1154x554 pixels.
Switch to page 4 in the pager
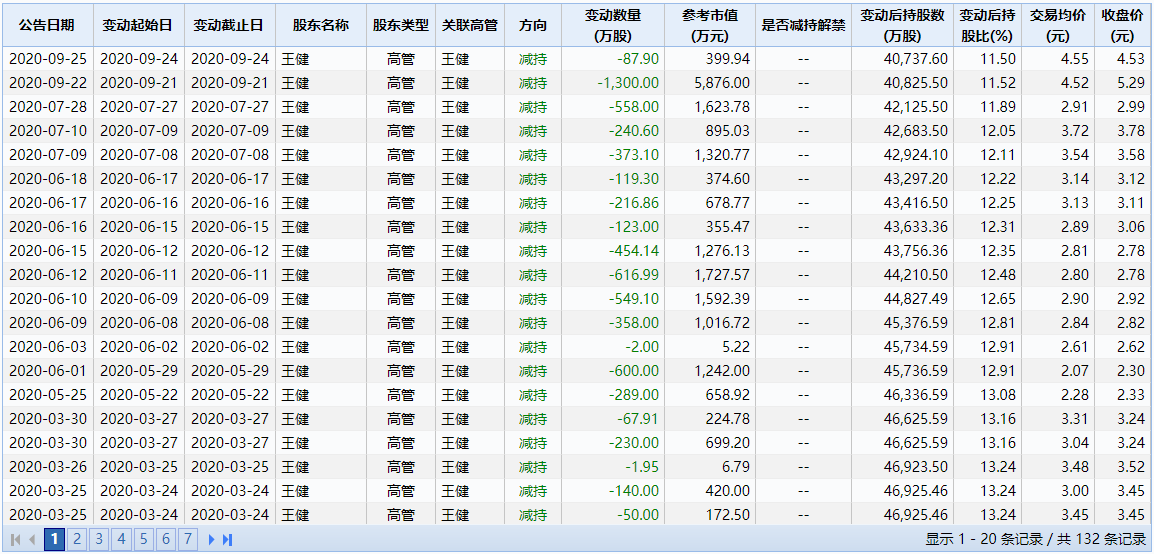pyautogui.click(x=121, y=540)
